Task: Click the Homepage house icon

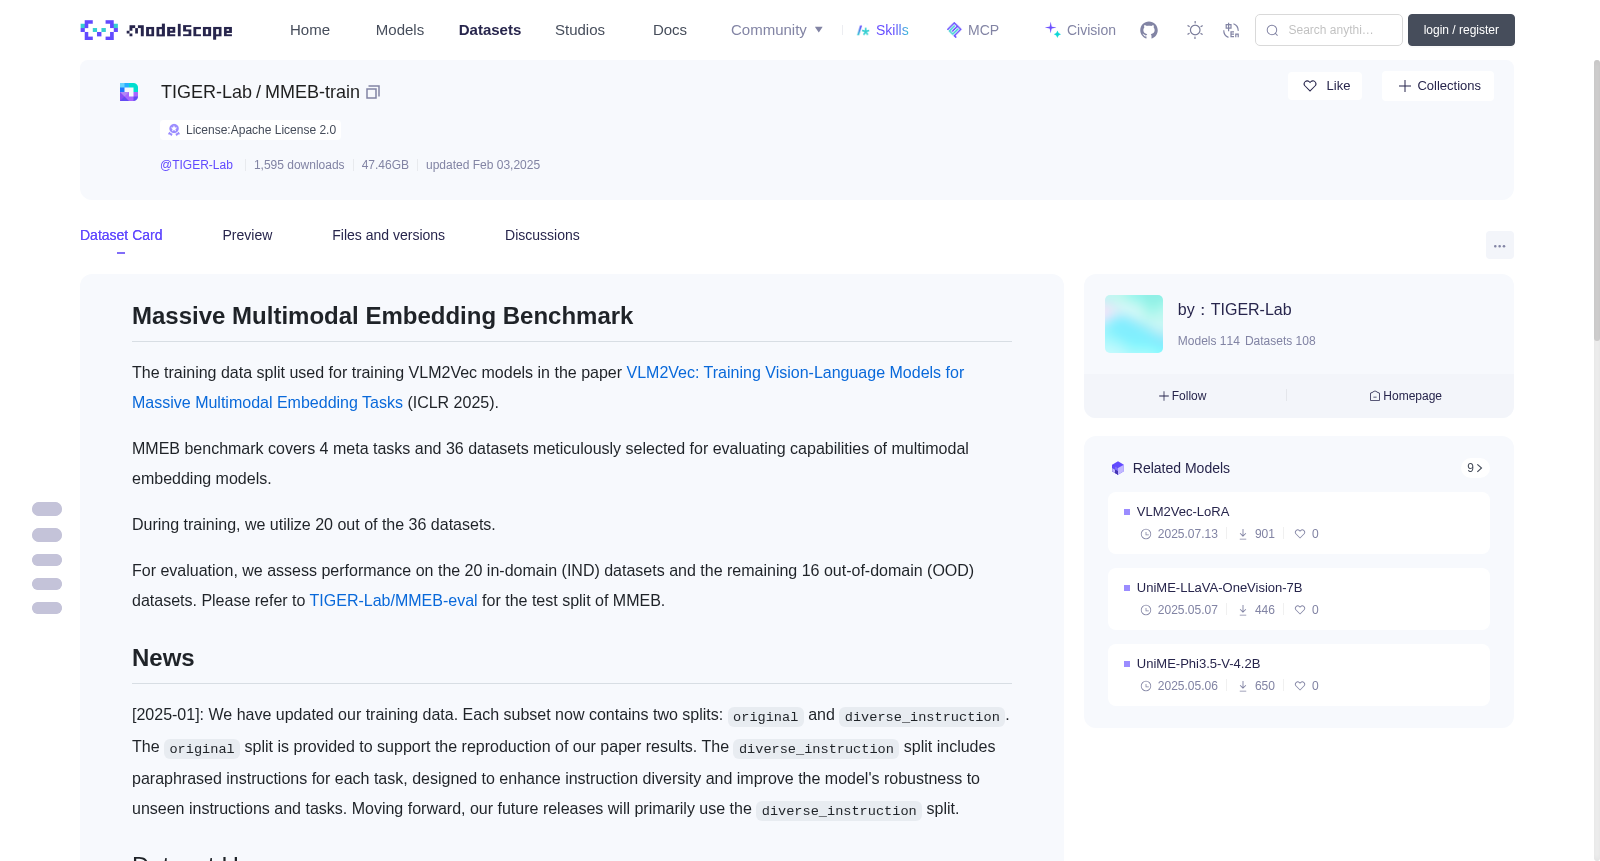Action: (1375, 396)
